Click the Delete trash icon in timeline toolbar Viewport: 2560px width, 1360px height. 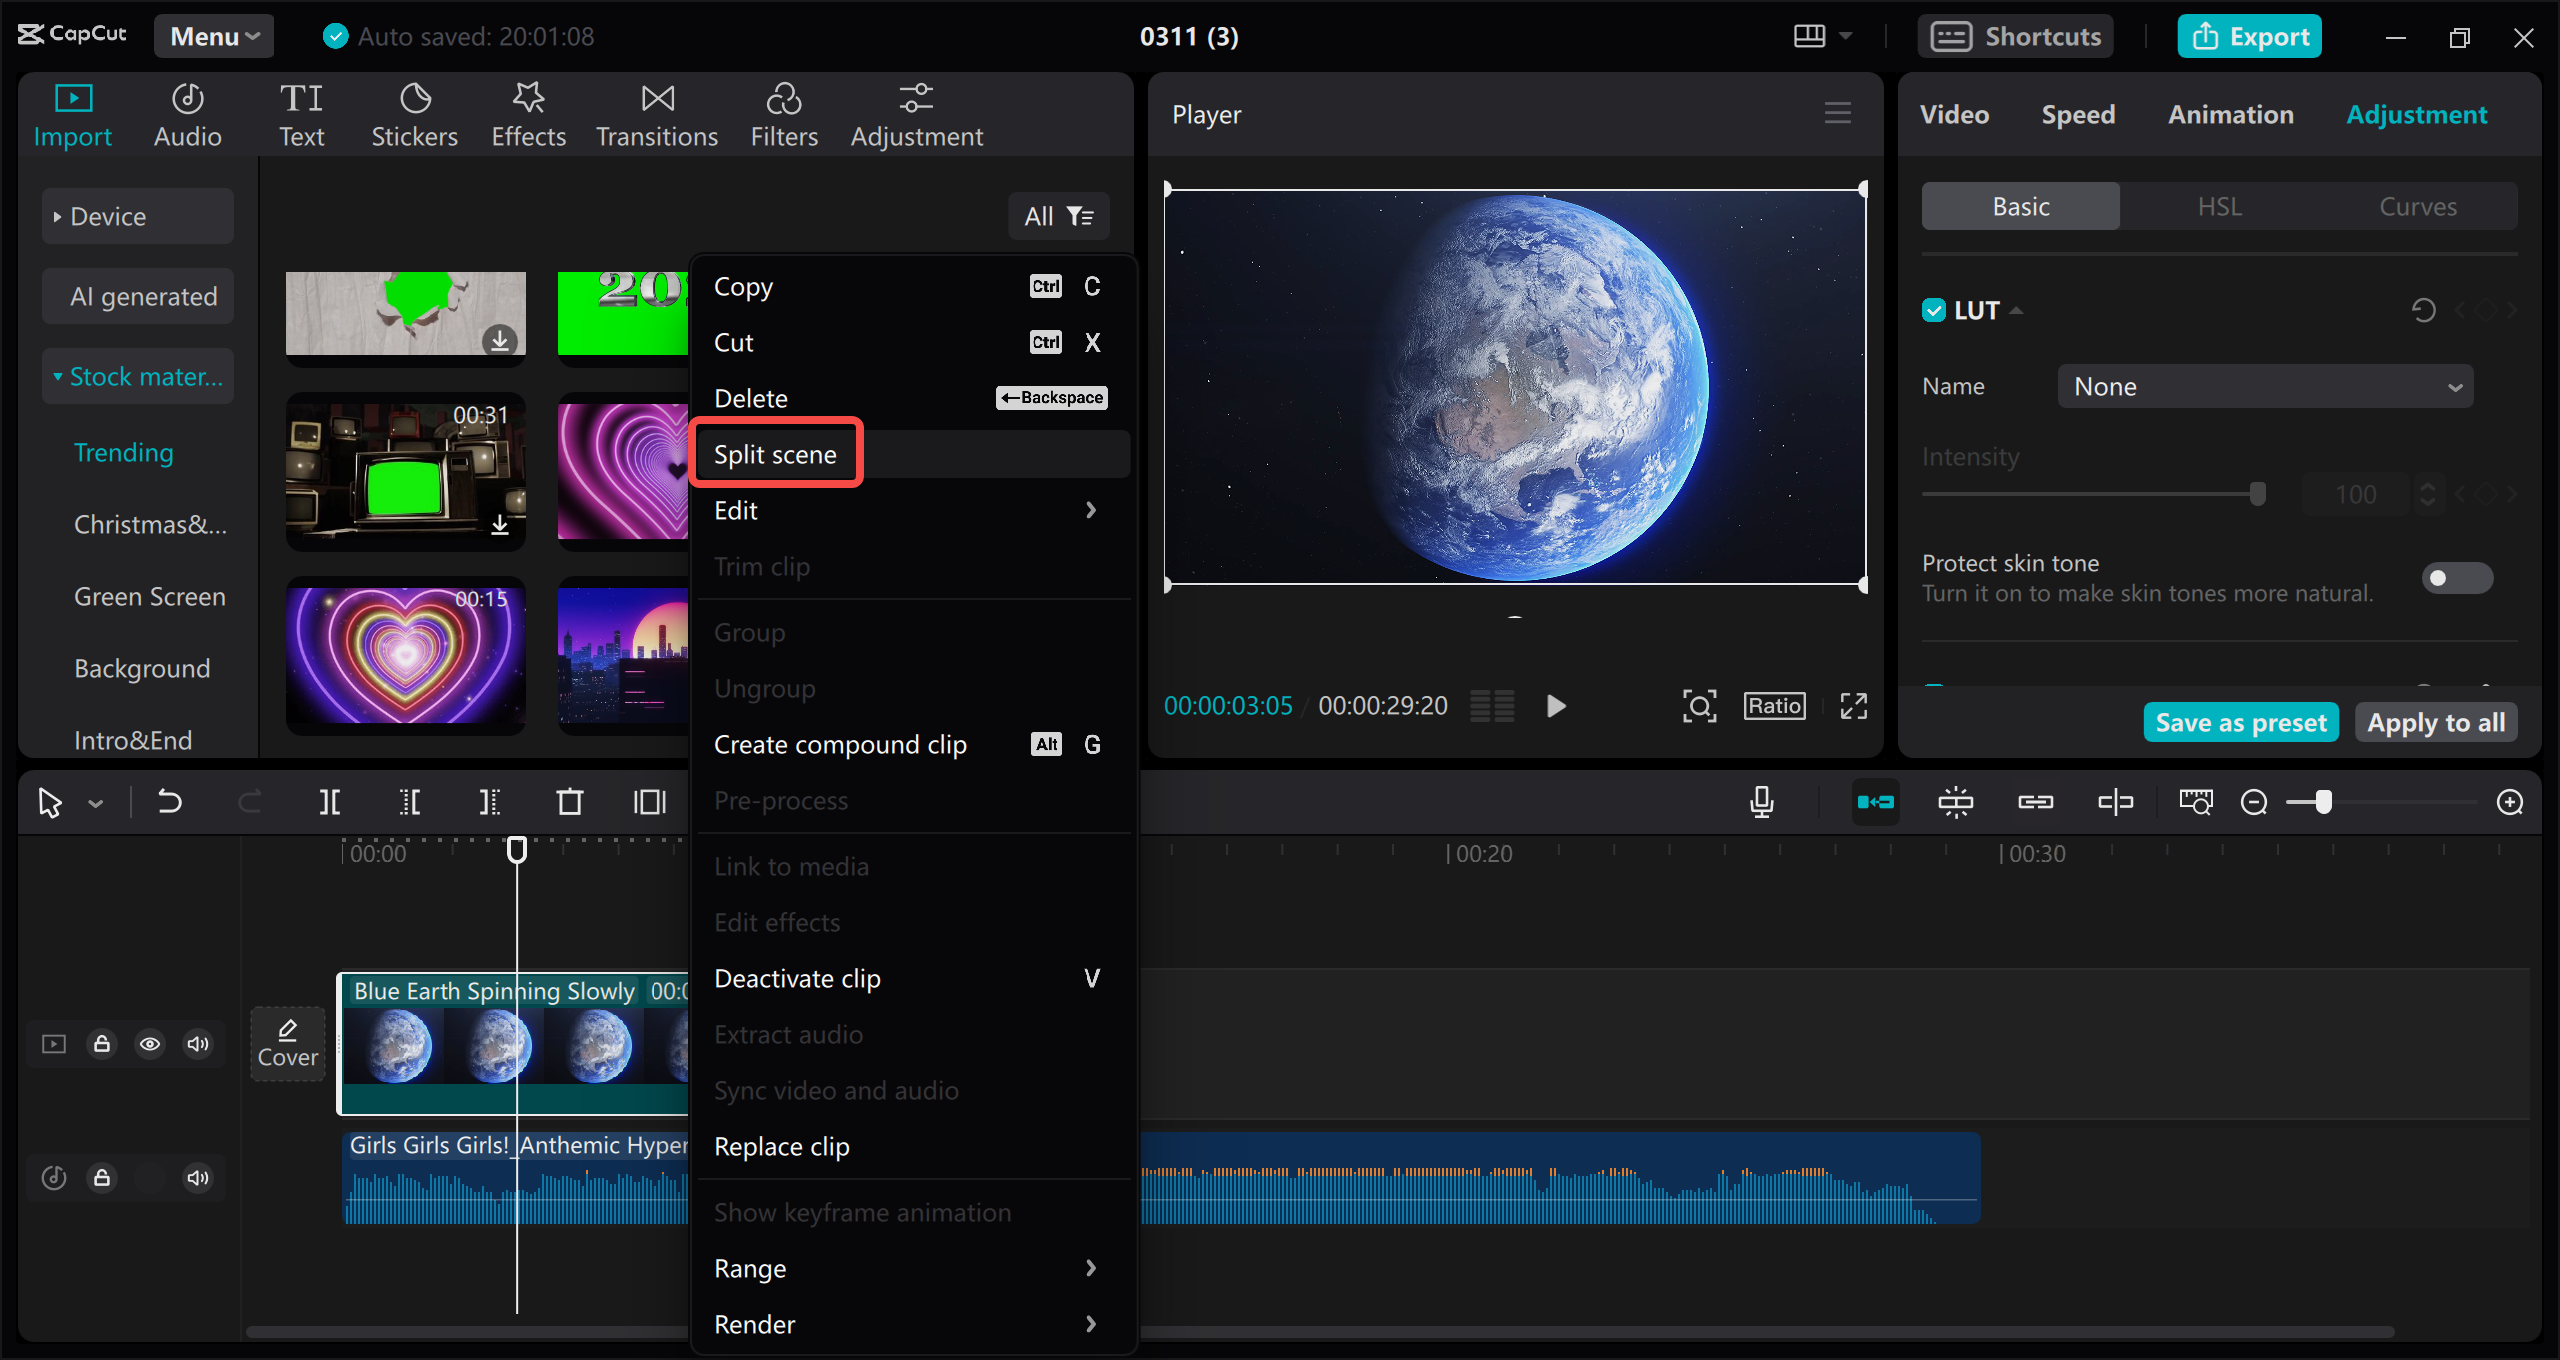(x=569, y=802)
